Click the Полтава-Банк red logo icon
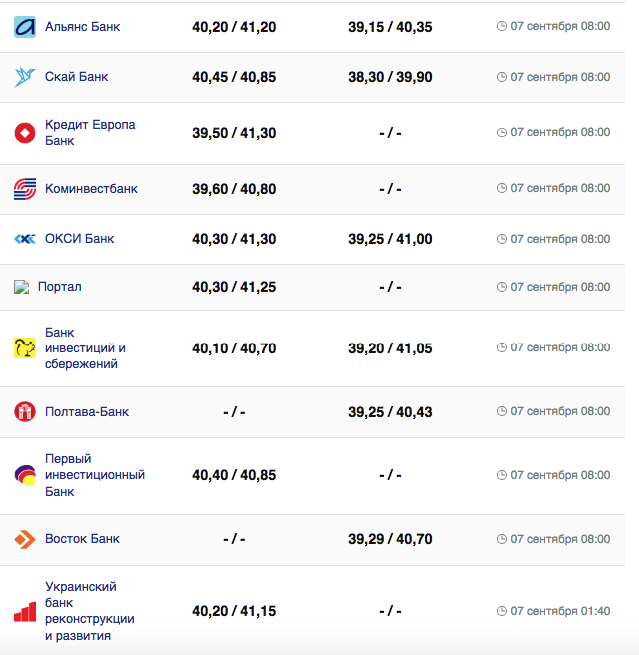This screenshot has height=655, width=639. (x=25, y=411)
